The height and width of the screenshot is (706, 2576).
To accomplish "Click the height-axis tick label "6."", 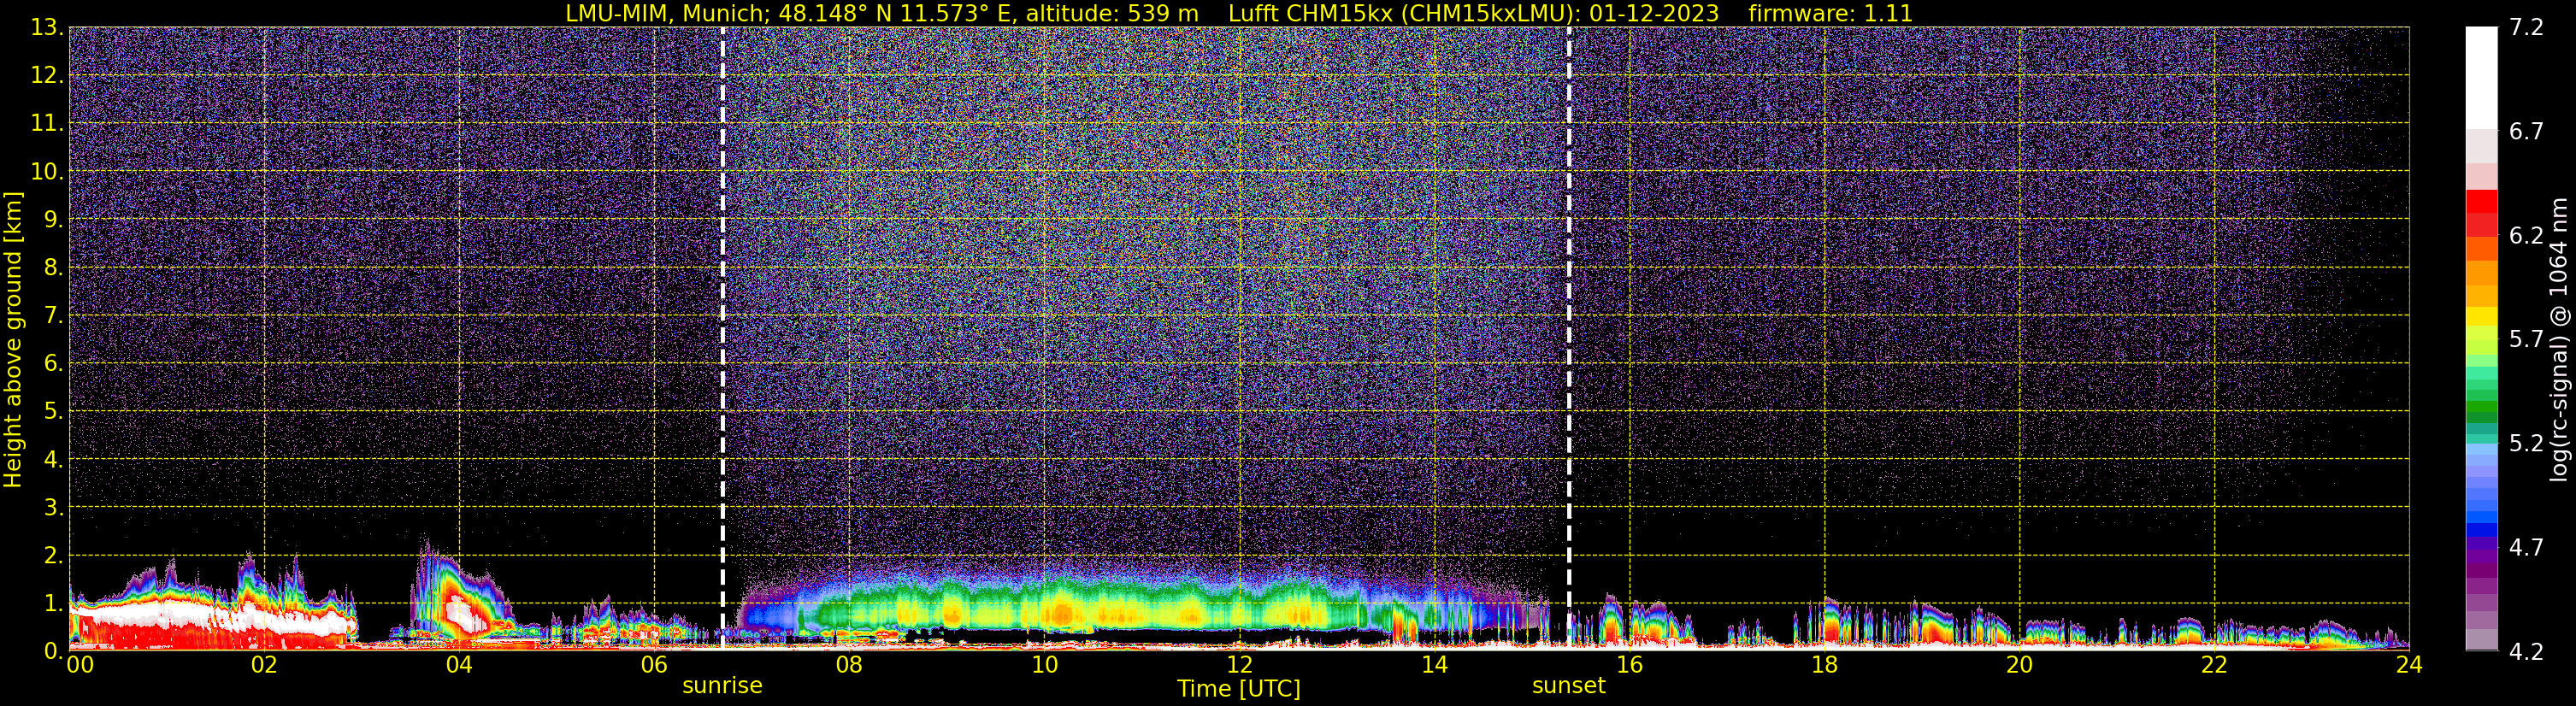I will (x=54, y=363).
